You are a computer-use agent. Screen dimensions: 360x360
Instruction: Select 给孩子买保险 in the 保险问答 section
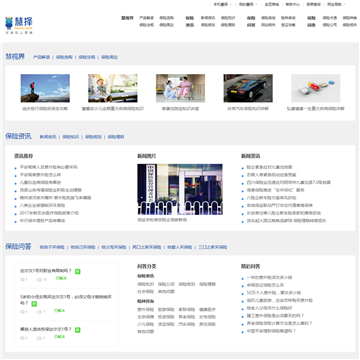pyautogui.click(x=52, y=247)
